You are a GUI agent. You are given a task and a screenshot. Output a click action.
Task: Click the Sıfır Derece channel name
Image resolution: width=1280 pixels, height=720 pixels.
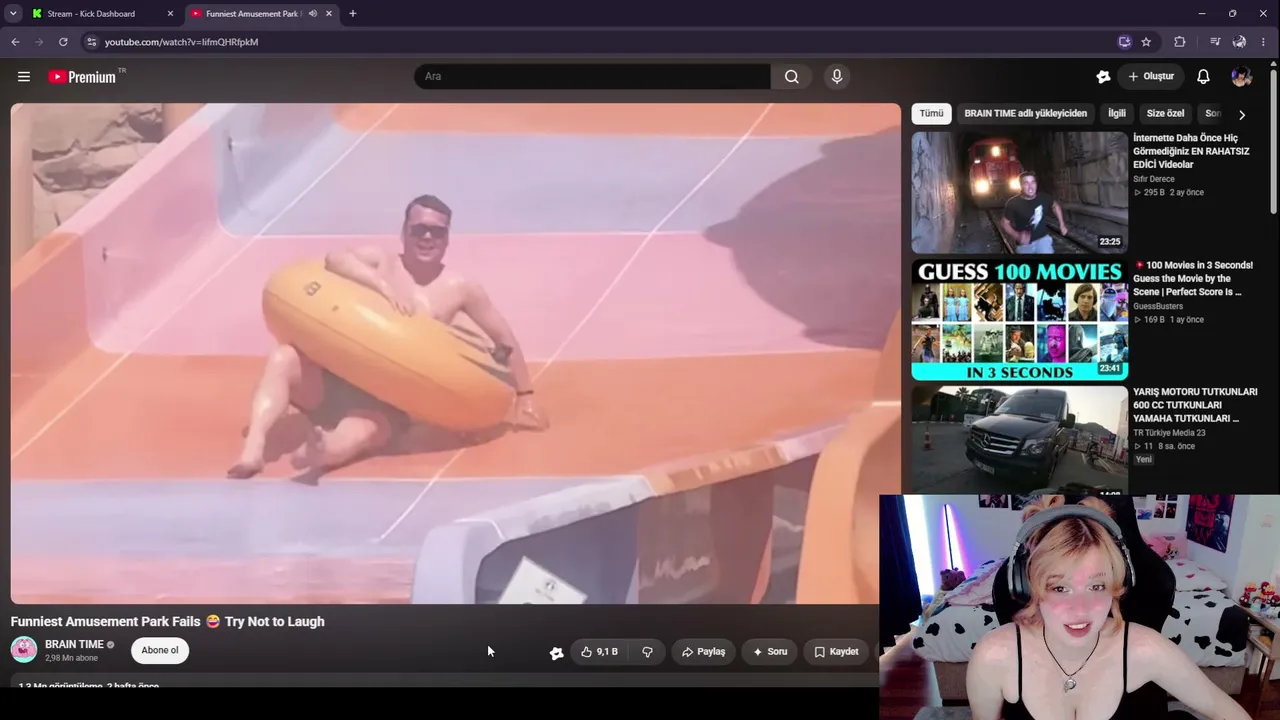coord(1154,179)
